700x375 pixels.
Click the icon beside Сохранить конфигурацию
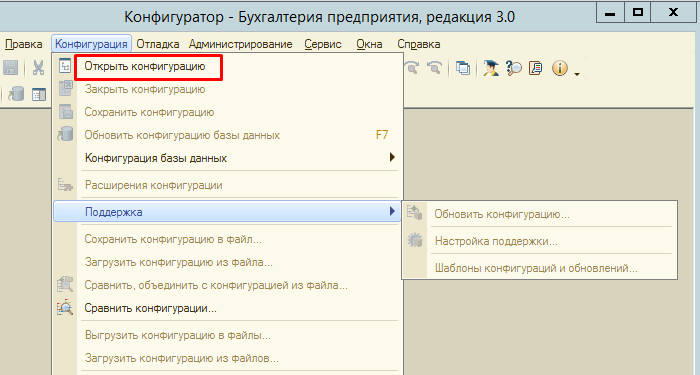click(x=66, y=112)
